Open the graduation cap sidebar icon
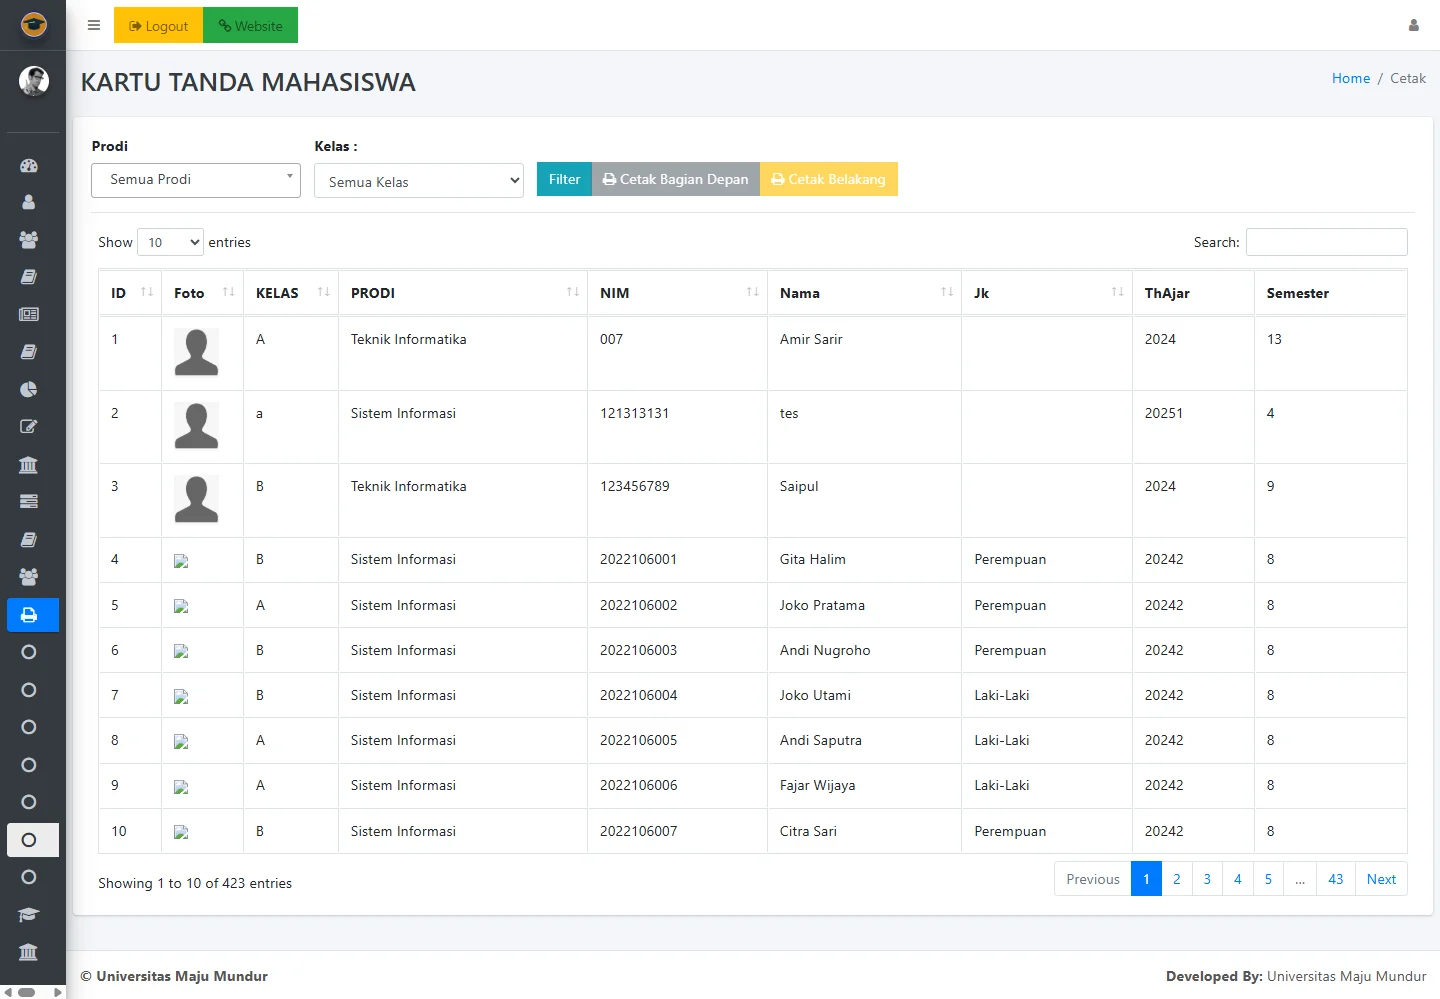This screenshot has width=1440, height=999. (x=29, y=914)
